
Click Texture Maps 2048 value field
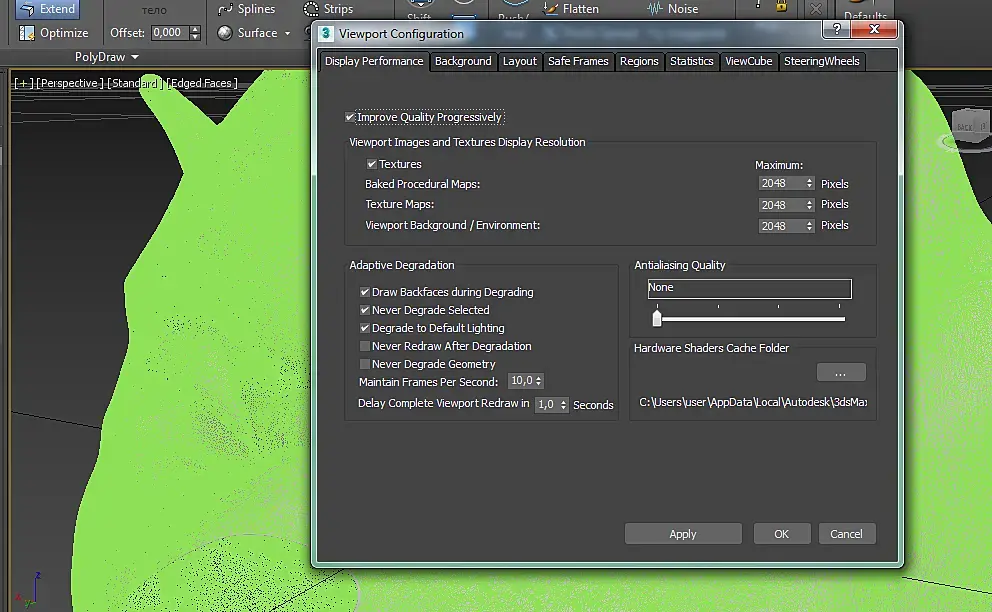(x=781, y=205)
